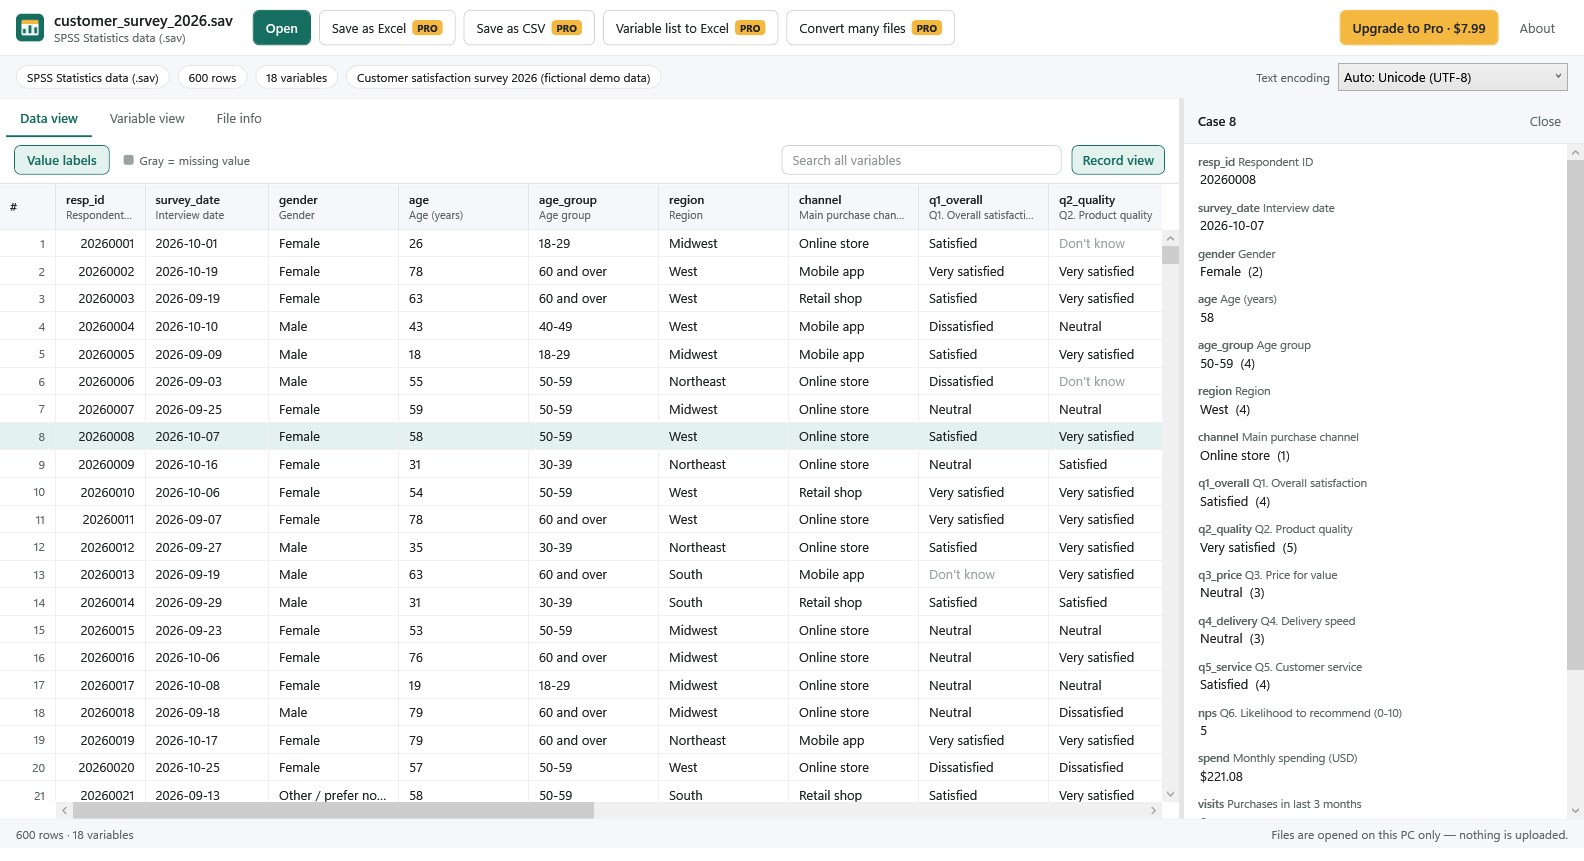Click the app logo beside customer_survey_2026.sav
1584x861 pixels.
pos(30,28)
